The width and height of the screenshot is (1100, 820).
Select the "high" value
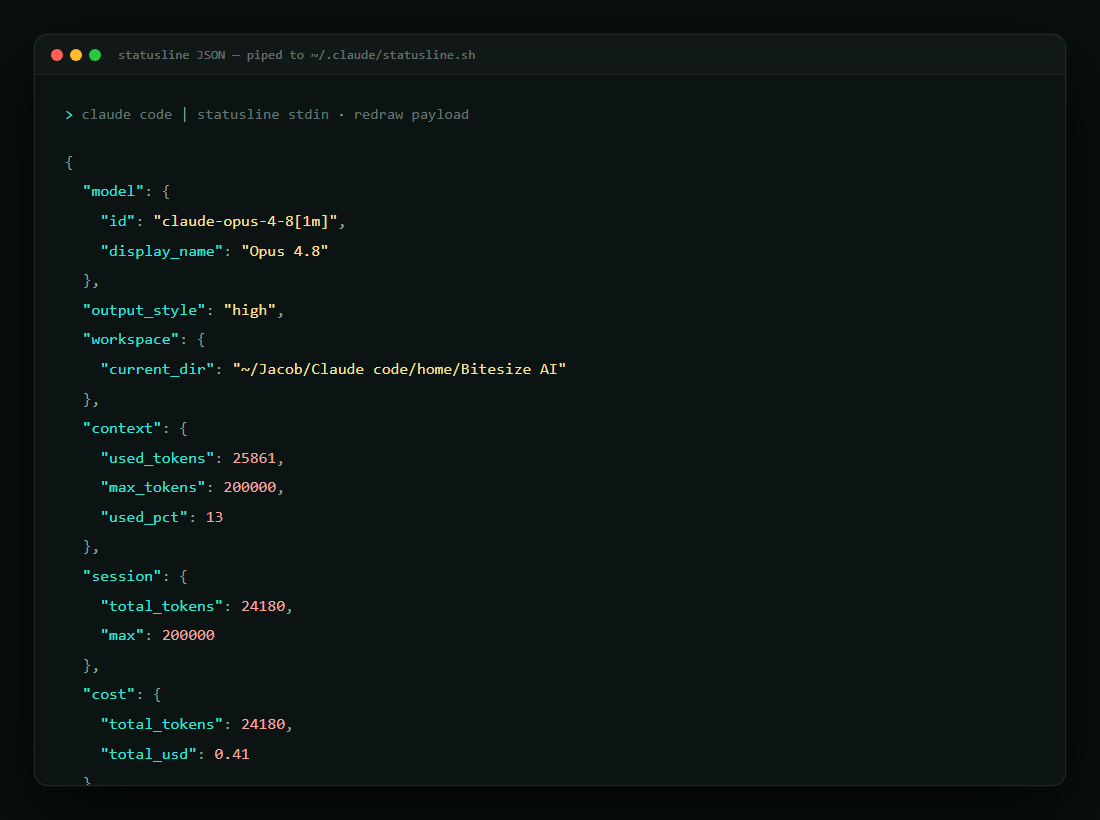click(x=250, y=310)
